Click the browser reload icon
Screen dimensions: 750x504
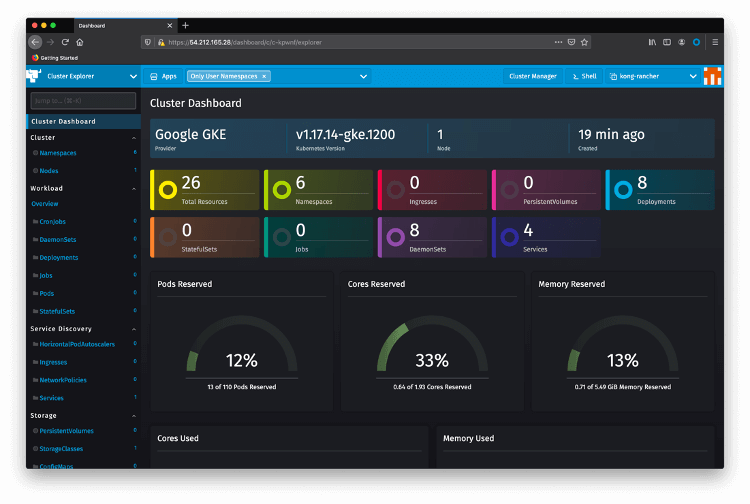coord(65,42)
